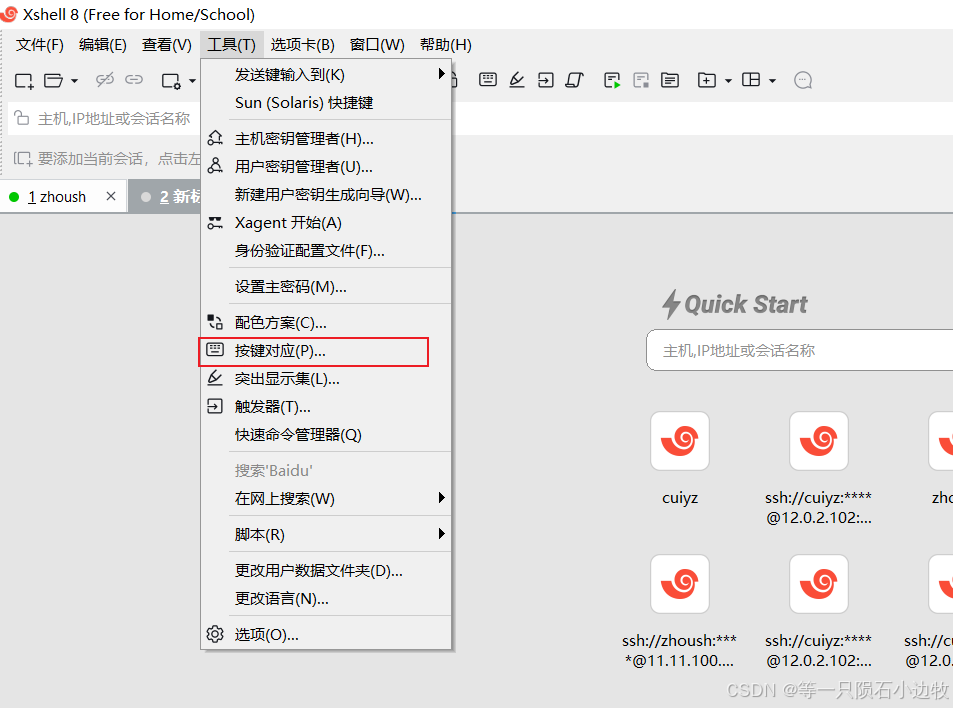Viewport: 953px width, 708px height.
Task: Select 按键对应(P) key mapping entry
Action: click(326, 351)
